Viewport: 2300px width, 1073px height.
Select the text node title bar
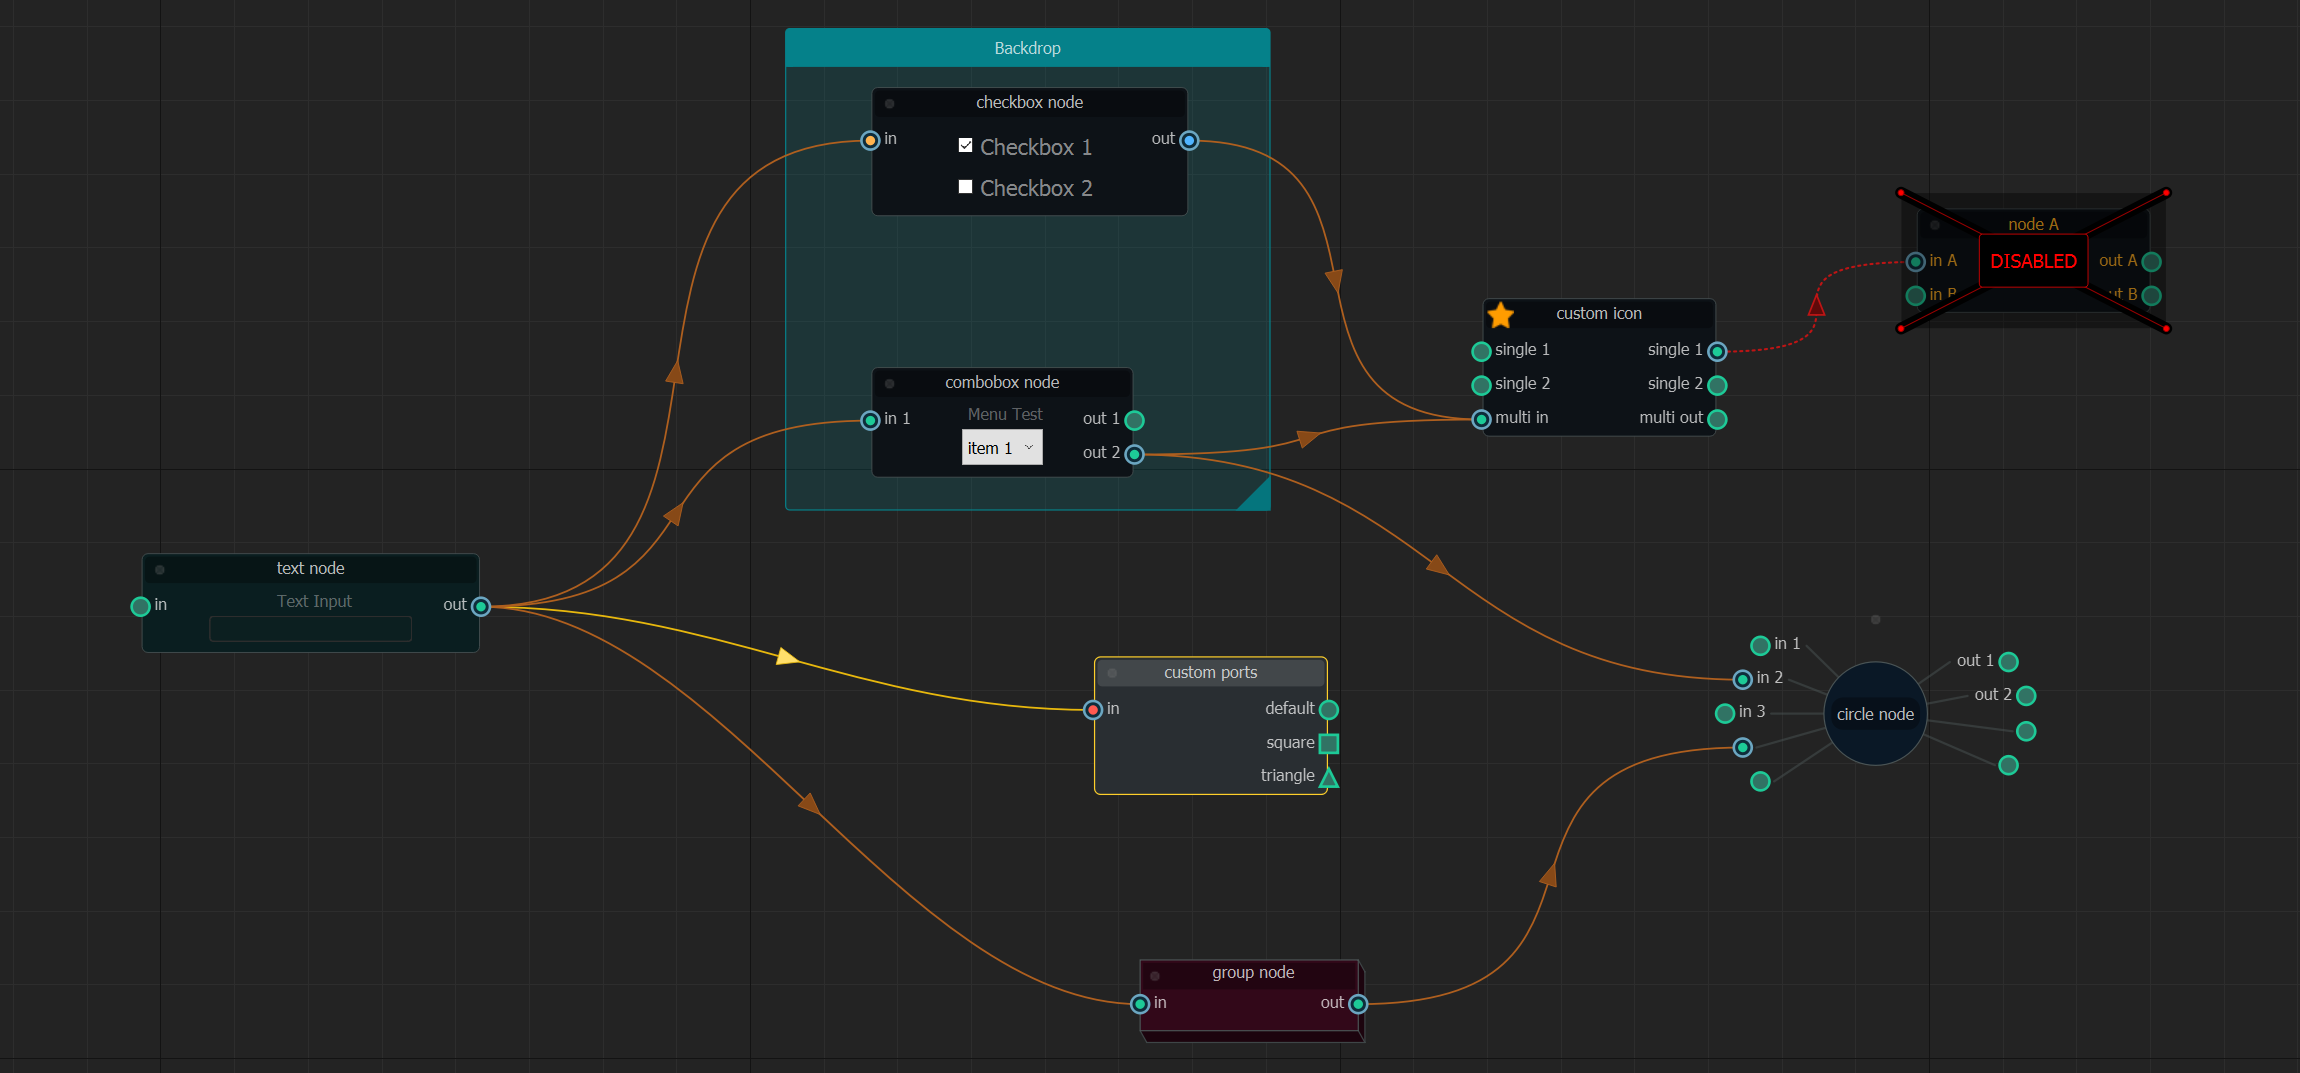310,569
